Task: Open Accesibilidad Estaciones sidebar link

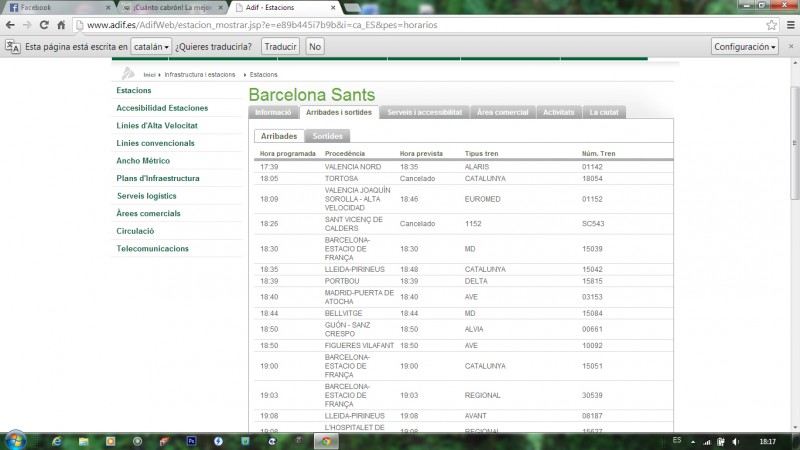Action: [162, 108]
